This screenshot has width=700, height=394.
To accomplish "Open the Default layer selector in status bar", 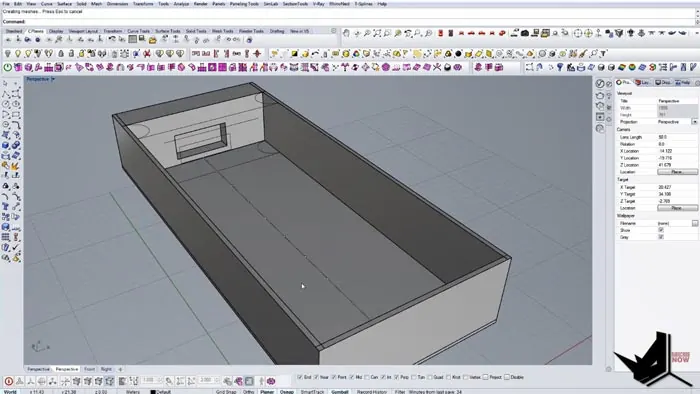I will click(163, 392).
